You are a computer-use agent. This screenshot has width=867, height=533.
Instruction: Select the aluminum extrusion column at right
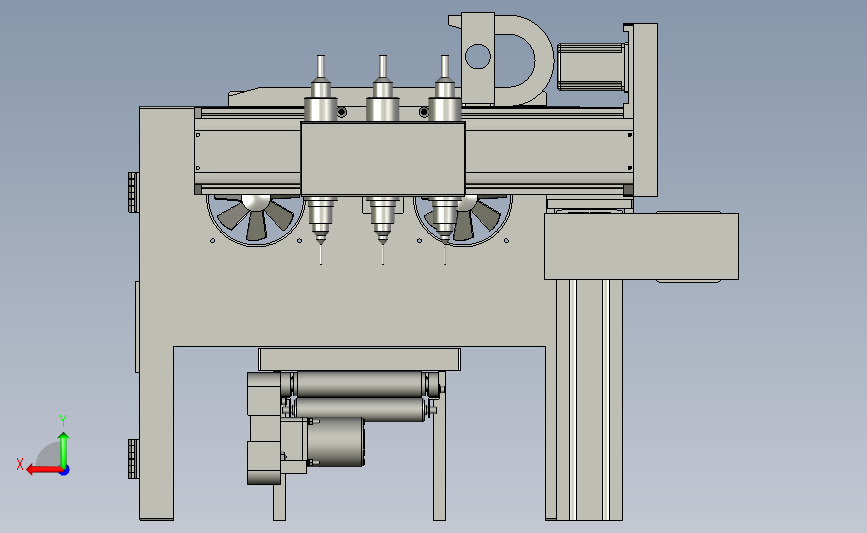pos(589,400)
